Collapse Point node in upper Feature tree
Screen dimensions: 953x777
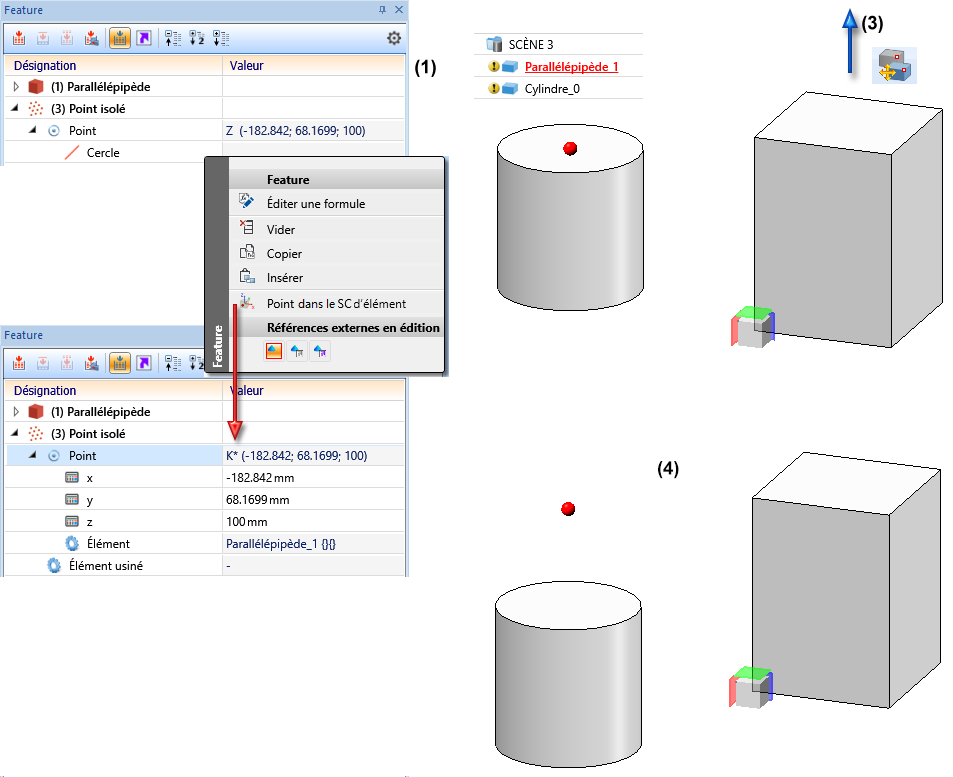[33, 130]
